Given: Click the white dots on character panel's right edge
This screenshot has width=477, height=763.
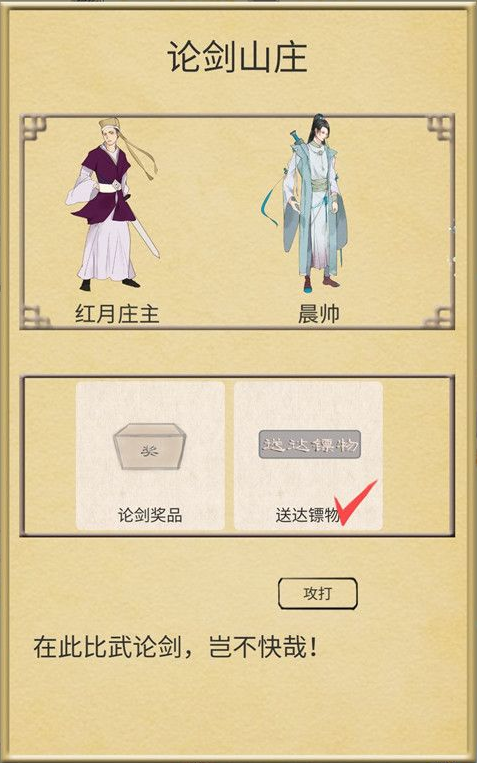Looking at the screenshot, I should (453, 250).
